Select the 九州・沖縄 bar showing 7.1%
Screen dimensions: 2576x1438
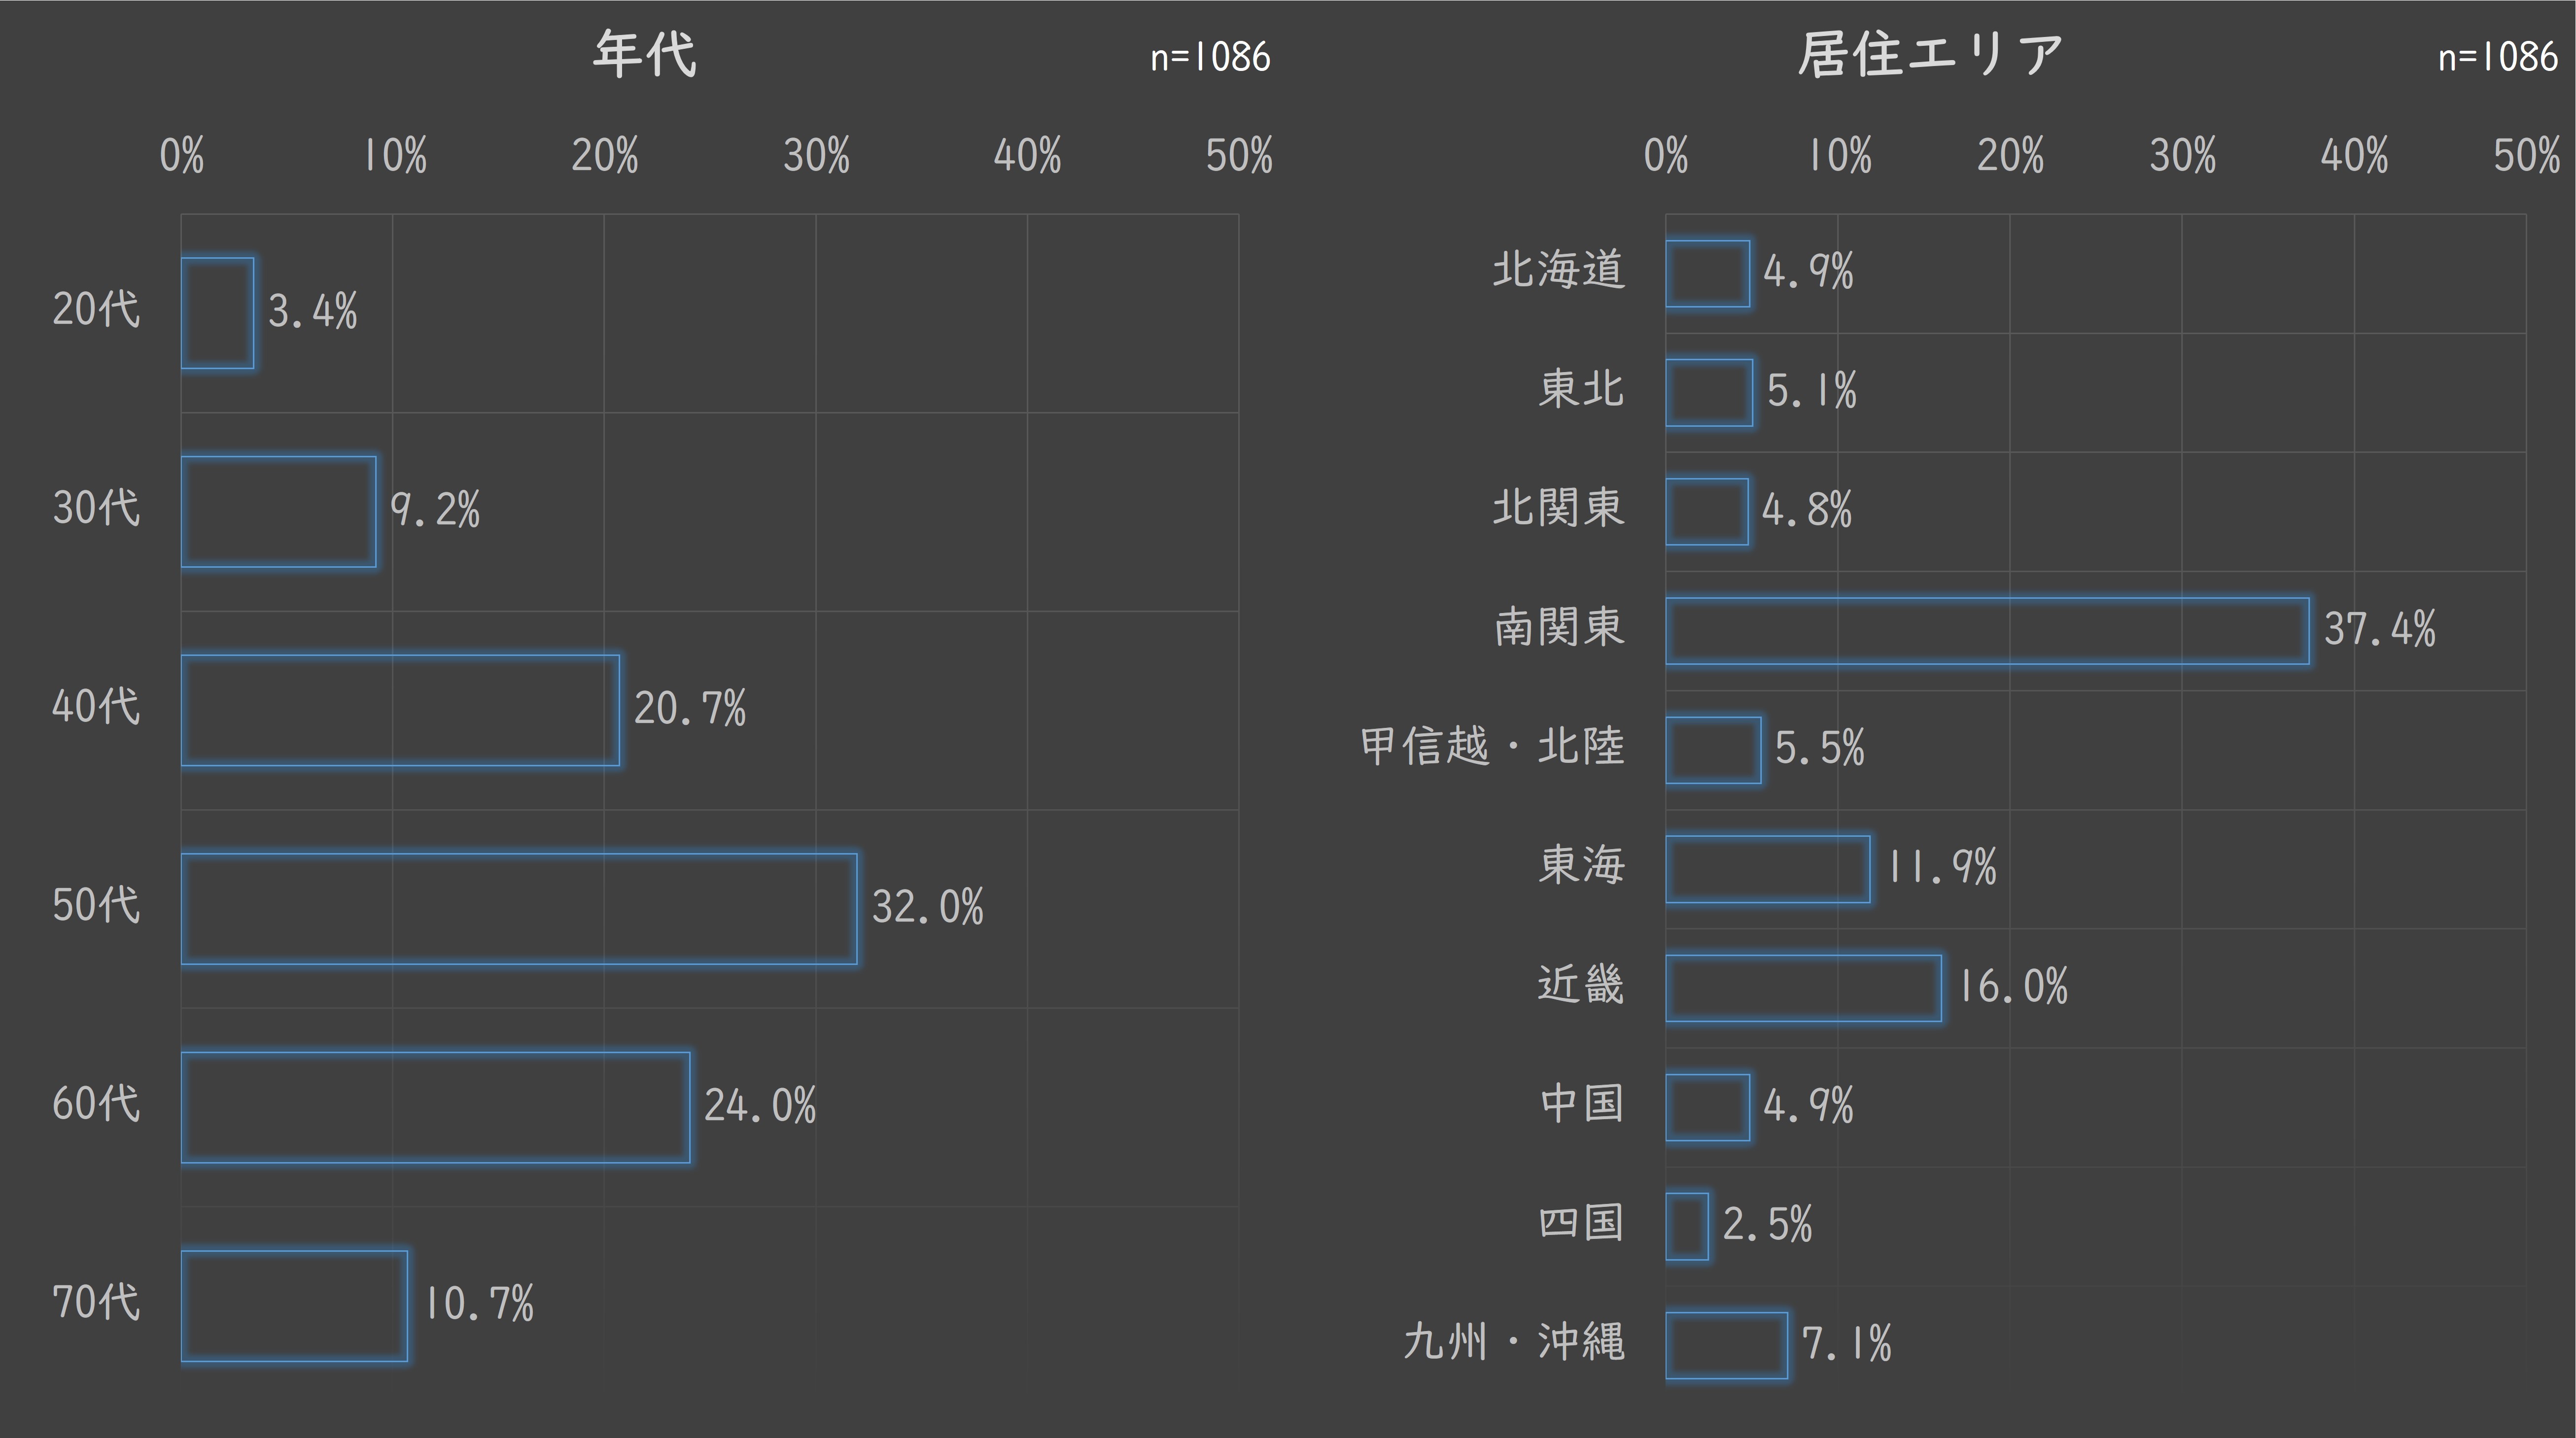click(x=1726, y=1346)
